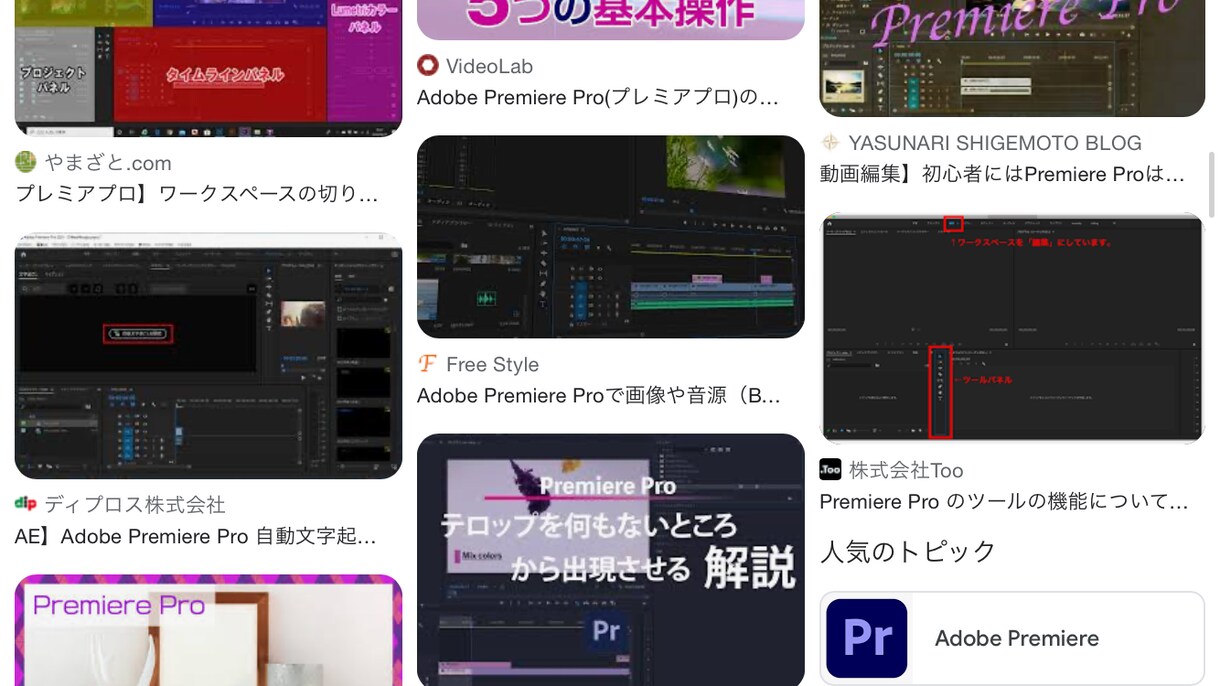1220x686 pixels.
Task: Open the Adobe Premiere Proで画像や音源 title
Action: pyautogui.click(x=599, y=396)
